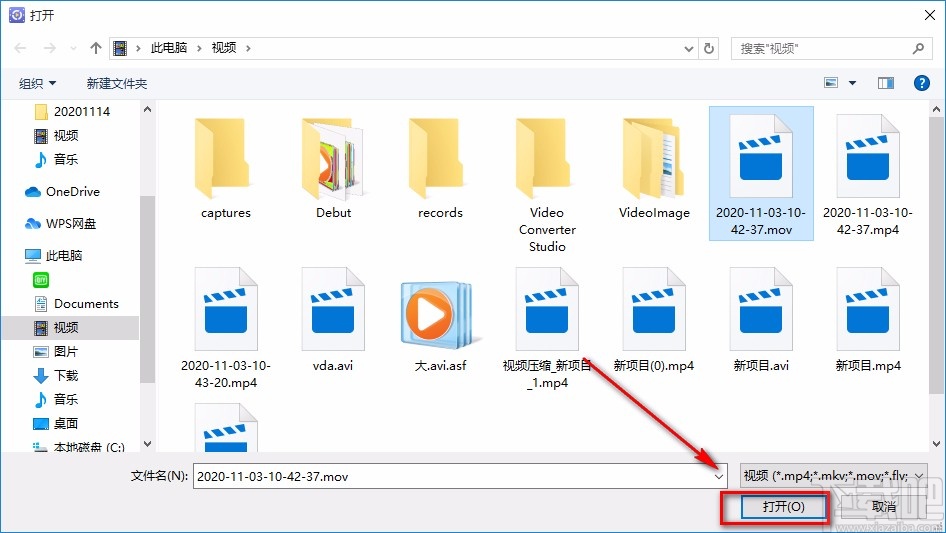Refresh the current folder view

pos(710,48)
